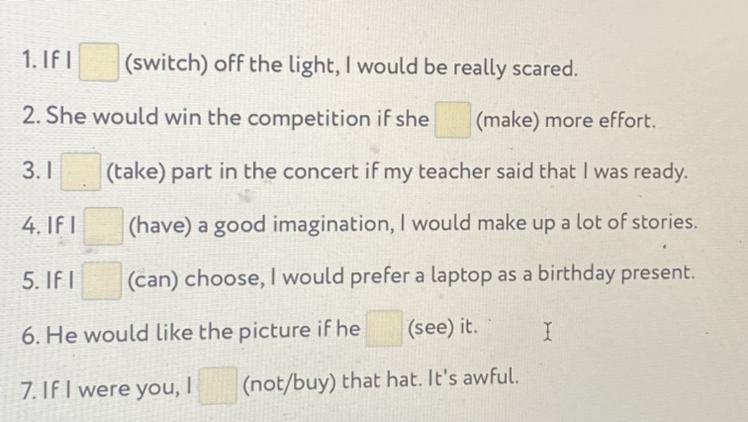Select the blank box before (not/buy)

click(218, 385)
